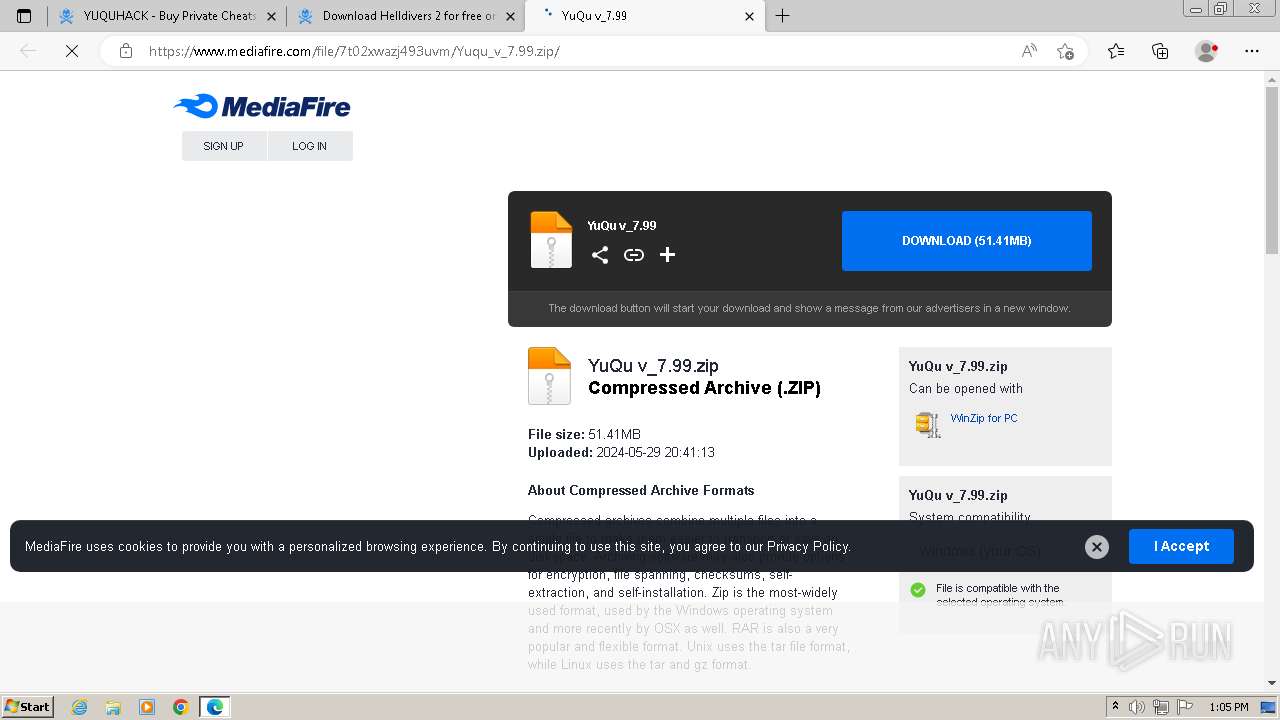Open File Explorer from taskbar
The height and width of the screenshot is (720, 1280).
113,707
